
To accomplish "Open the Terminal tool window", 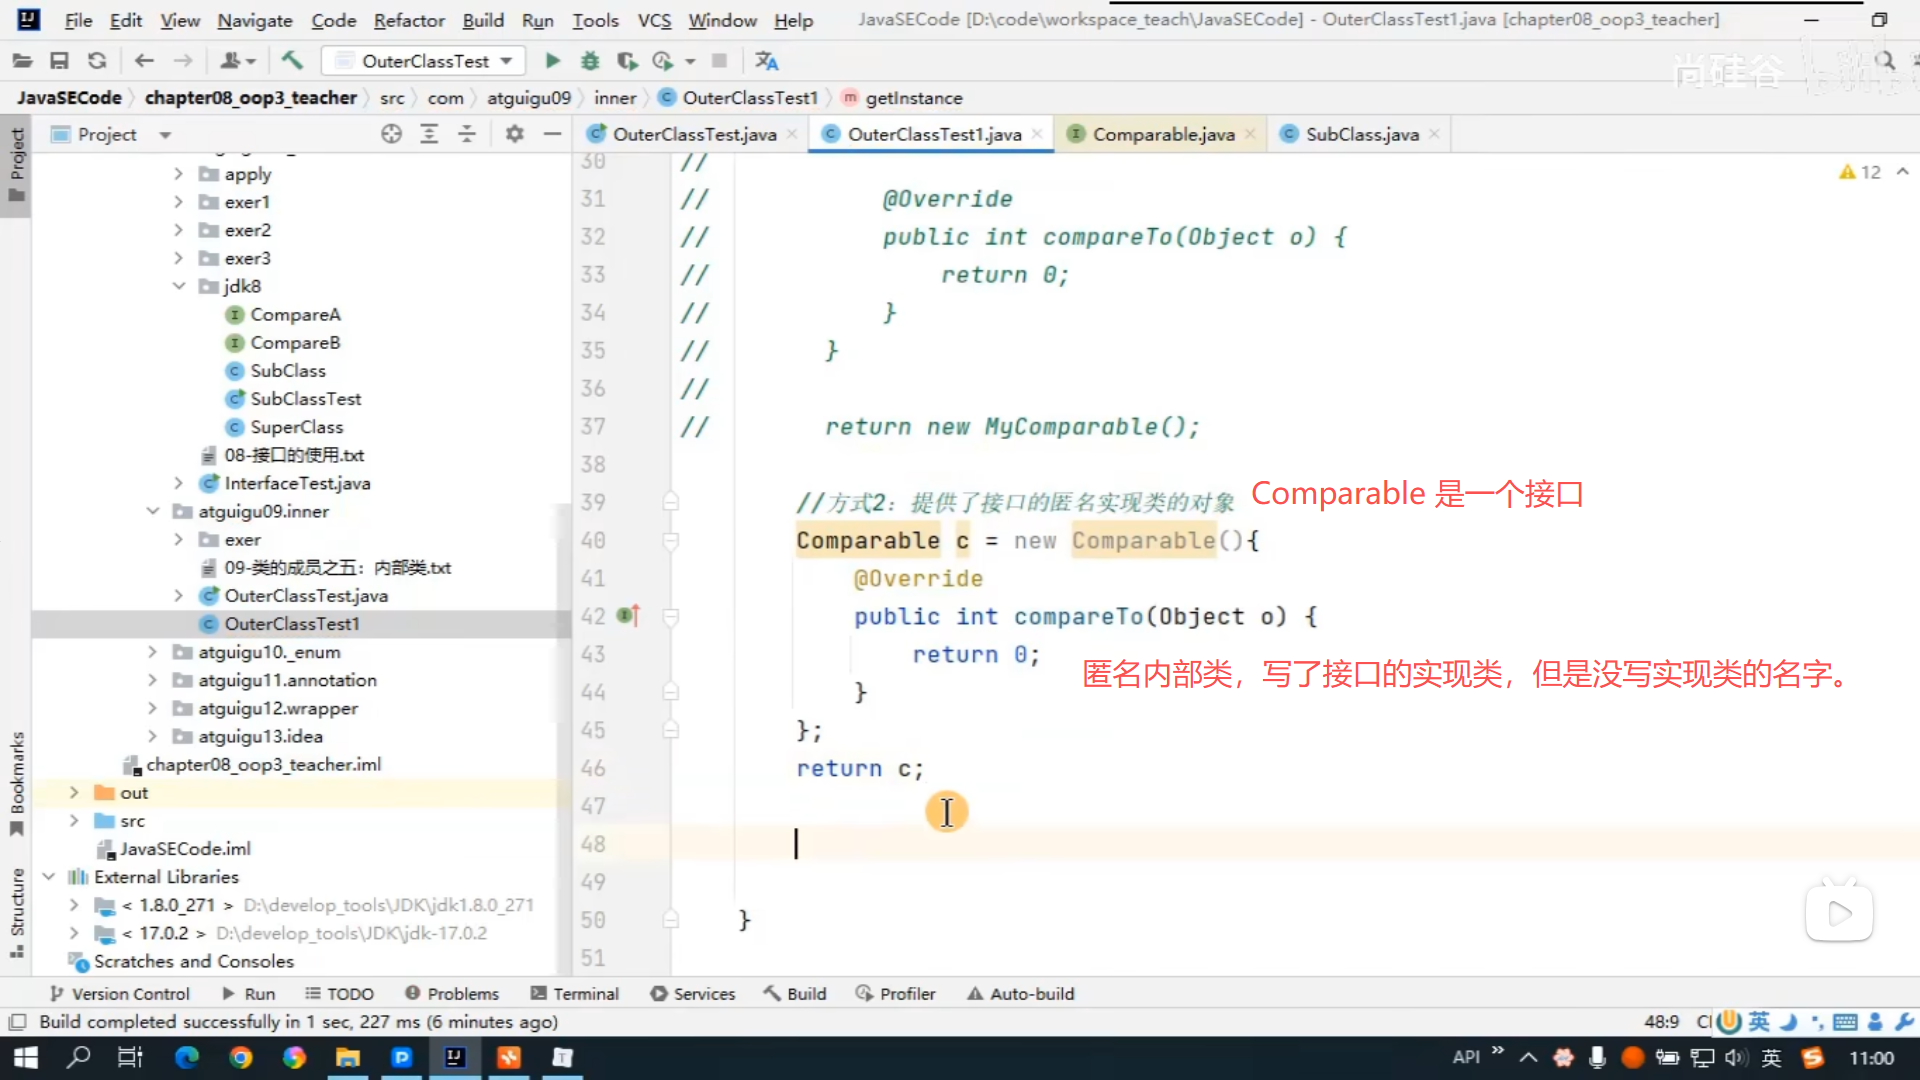I will click(576, 994).
